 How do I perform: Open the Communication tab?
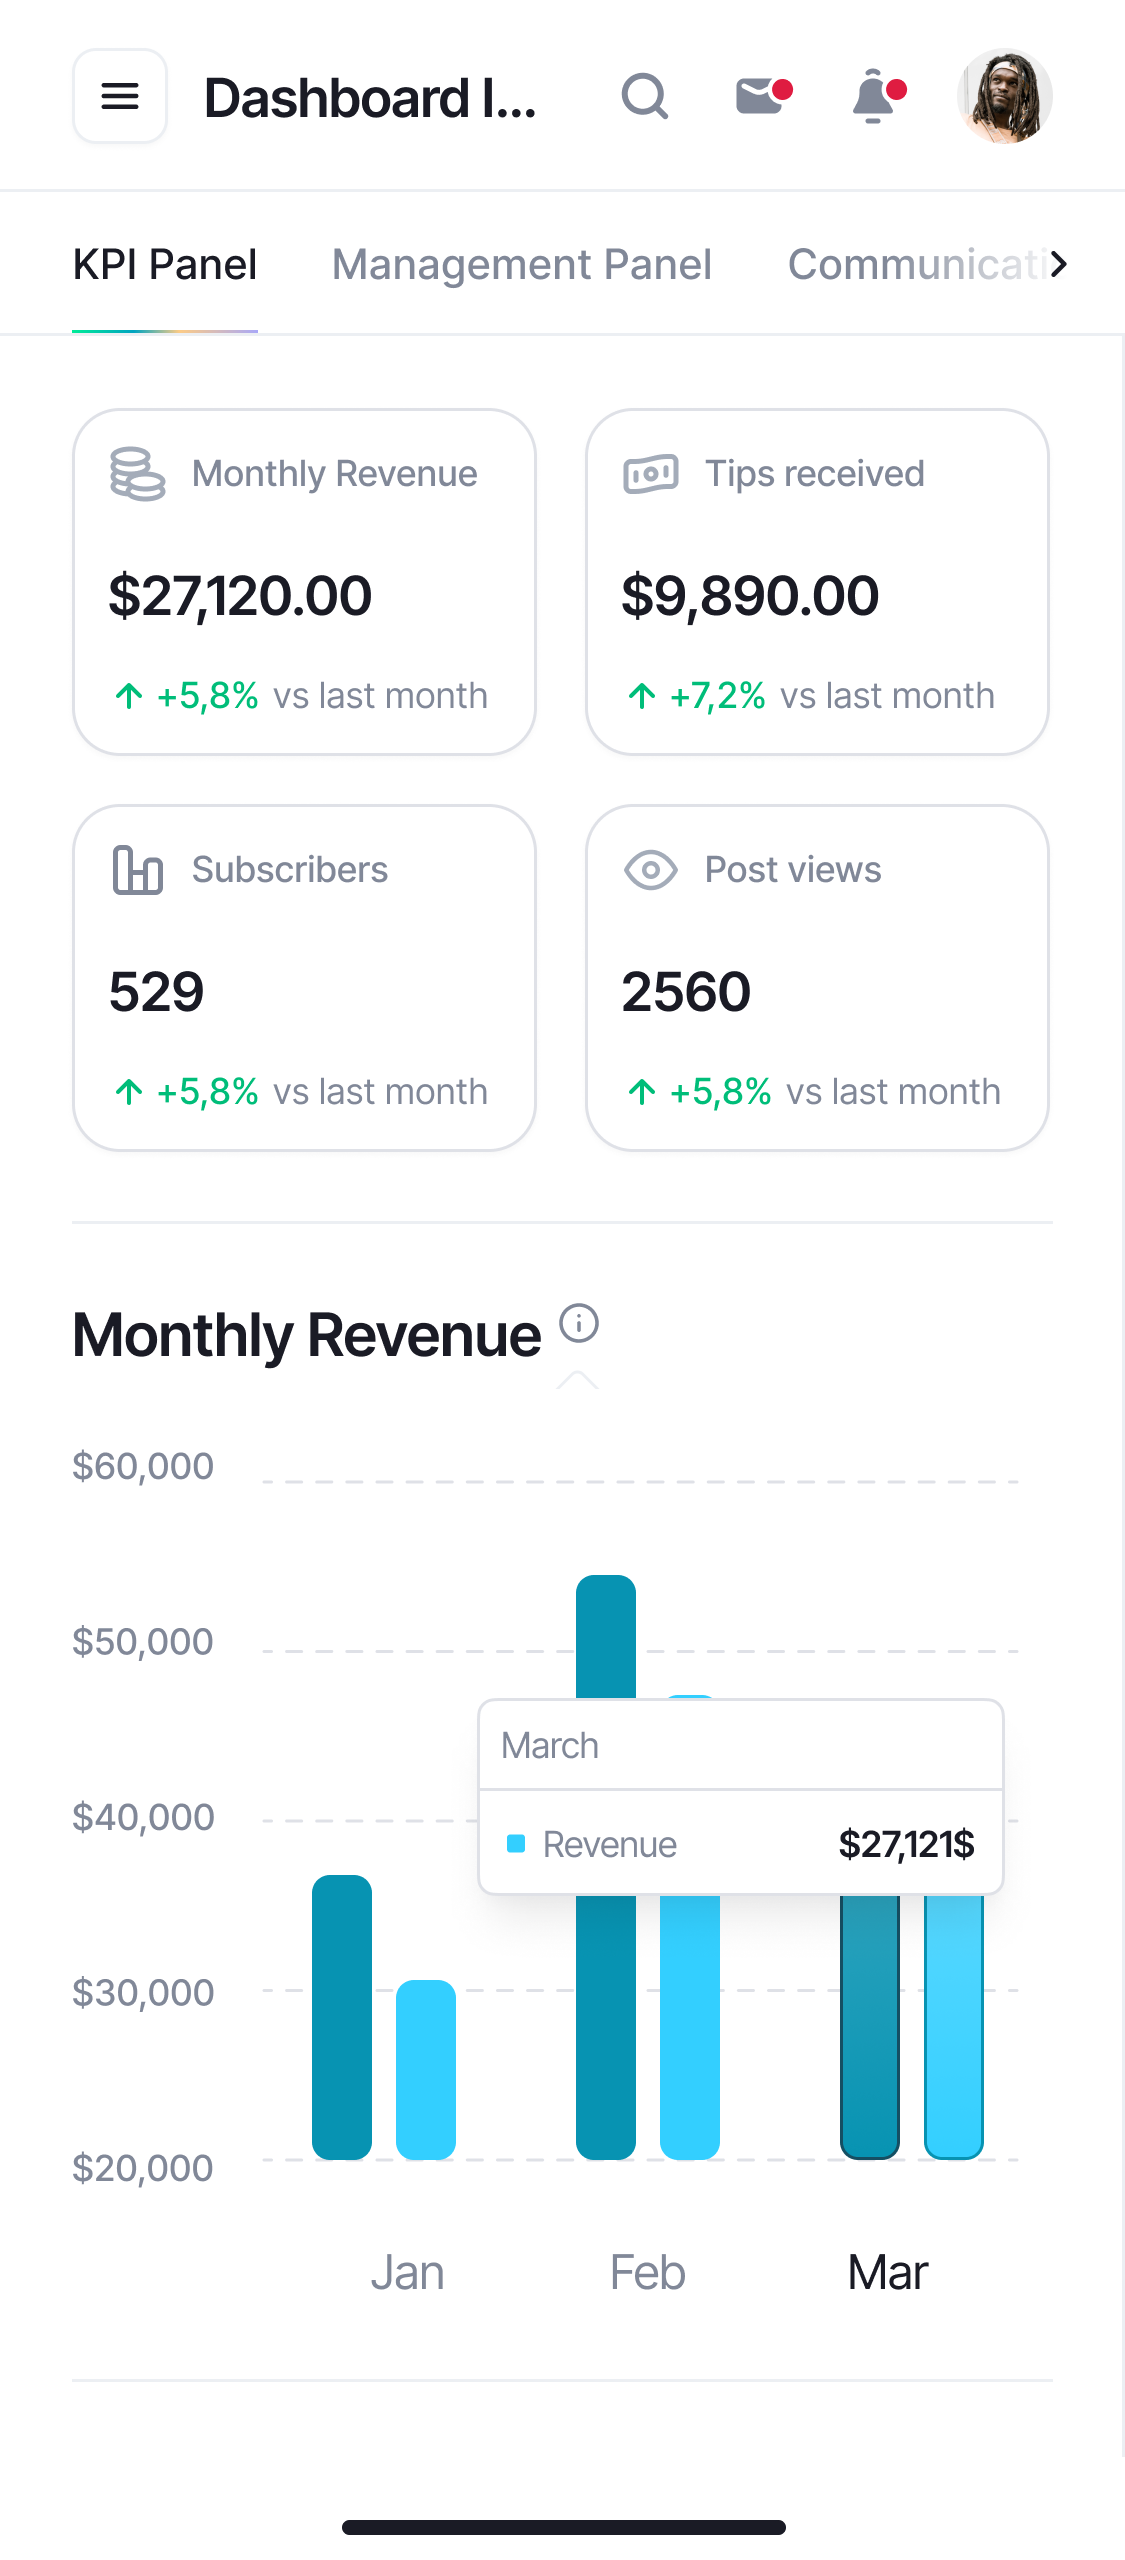click(x=915, y=265)
